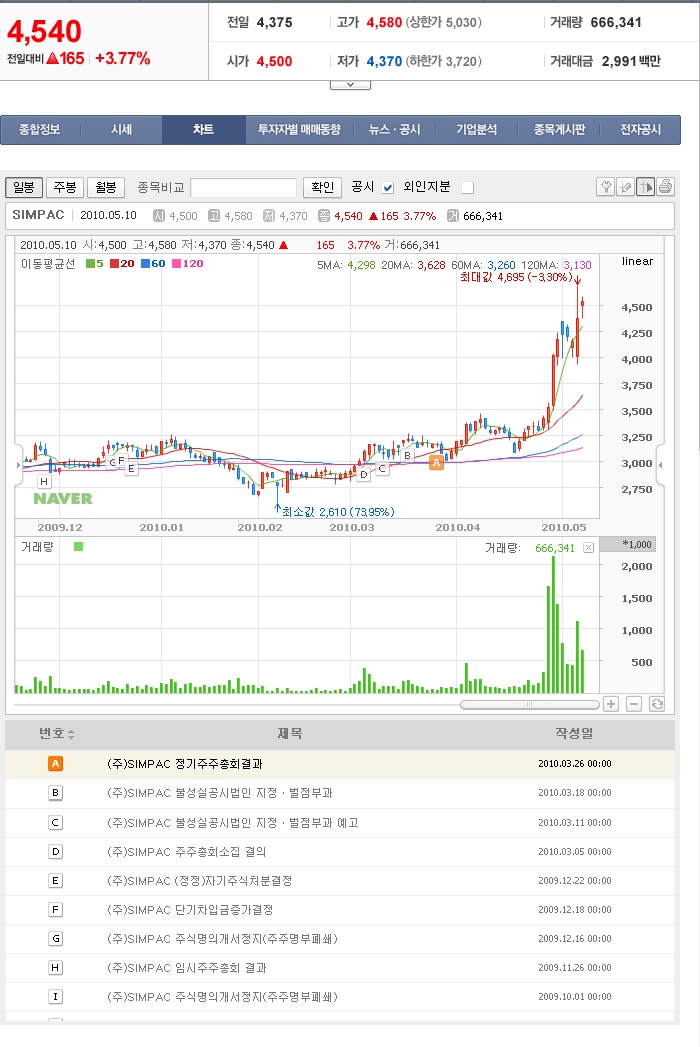Viewport: 700px width, 1047px height.
Task: Open the 전자공시 tab
Action: [x=640, y=130]
